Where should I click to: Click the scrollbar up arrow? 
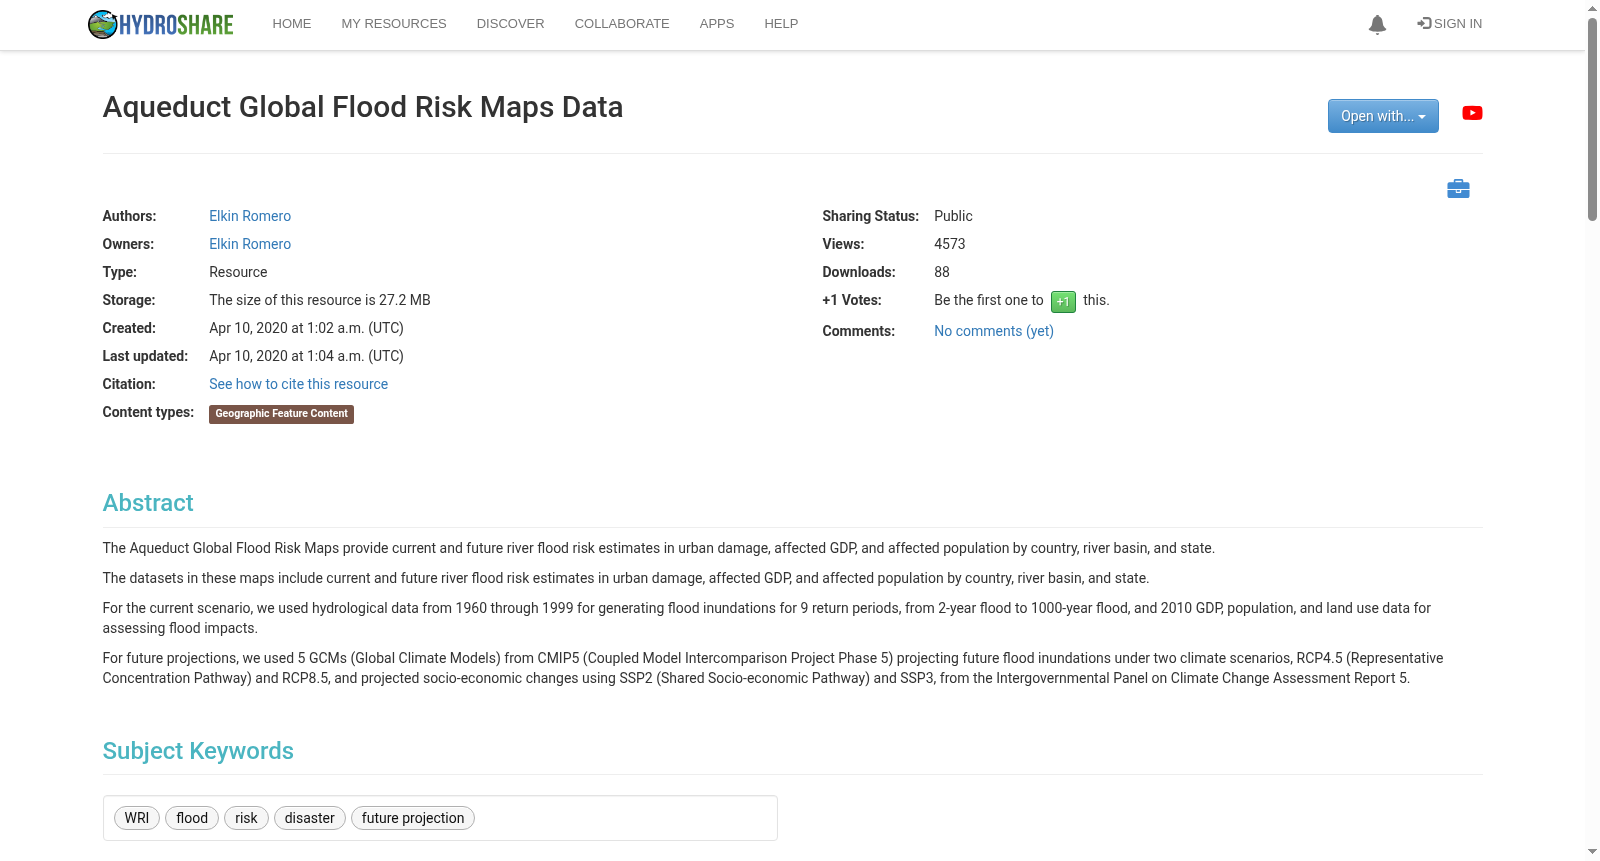(x=1592, y=7)
